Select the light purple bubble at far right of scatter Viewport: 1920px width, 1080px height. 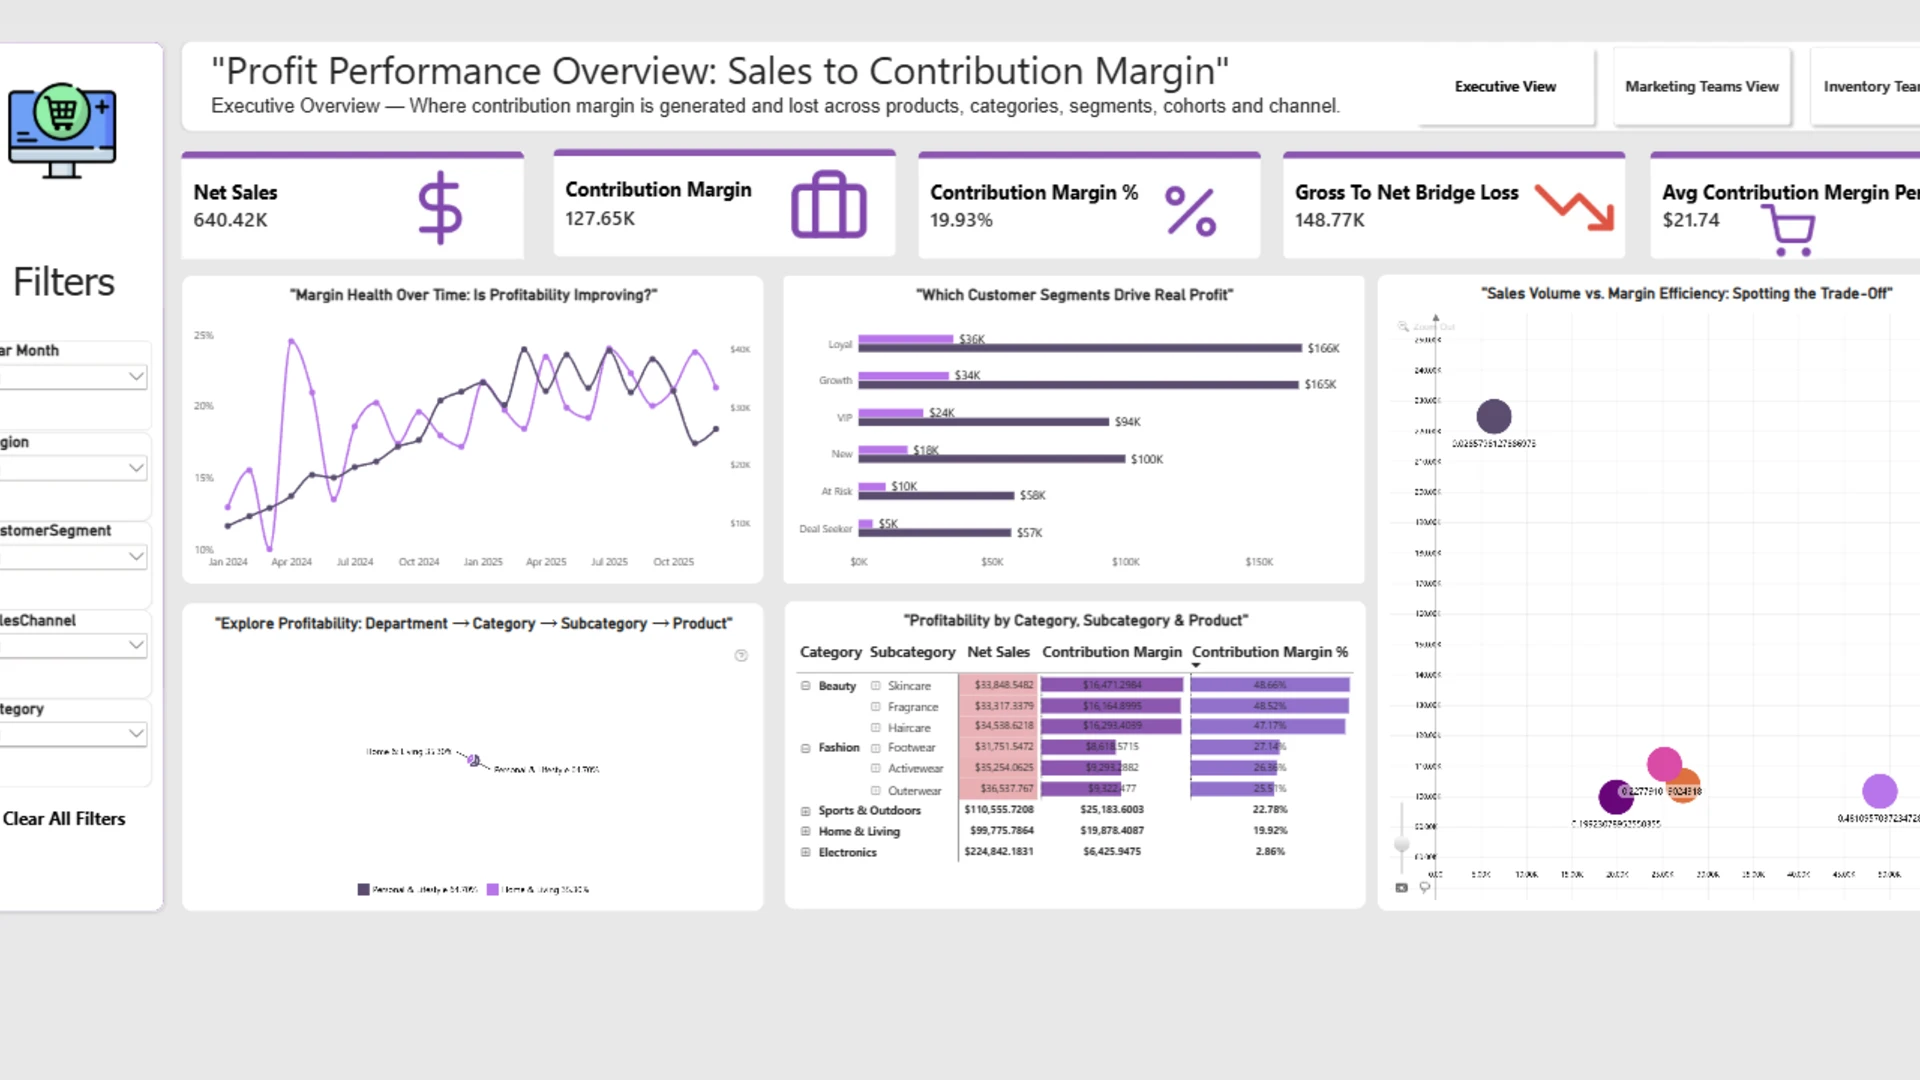tap(1880, 791)
